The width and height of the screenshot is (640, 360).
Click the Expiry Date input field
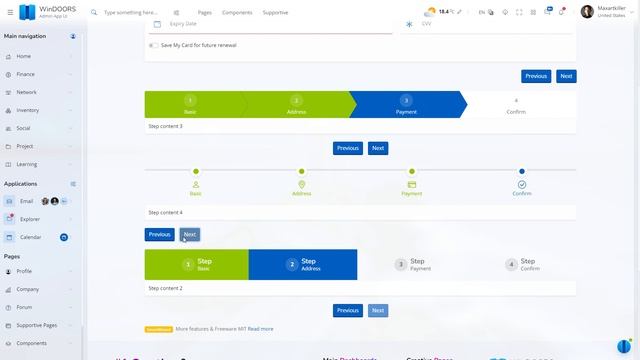280,24
